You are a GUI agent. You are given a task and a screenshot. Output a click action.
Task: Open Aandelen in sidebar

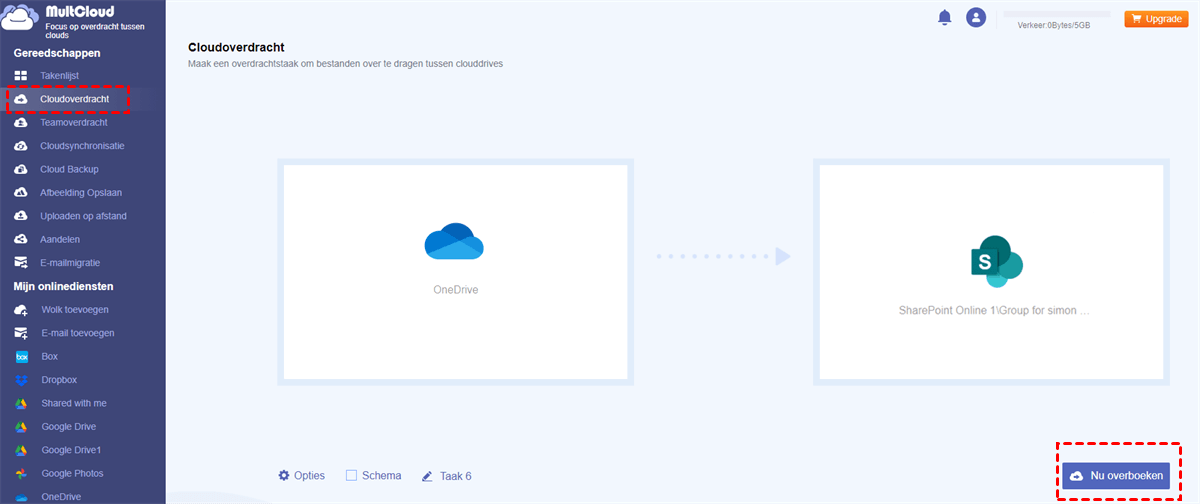(60, 239)
